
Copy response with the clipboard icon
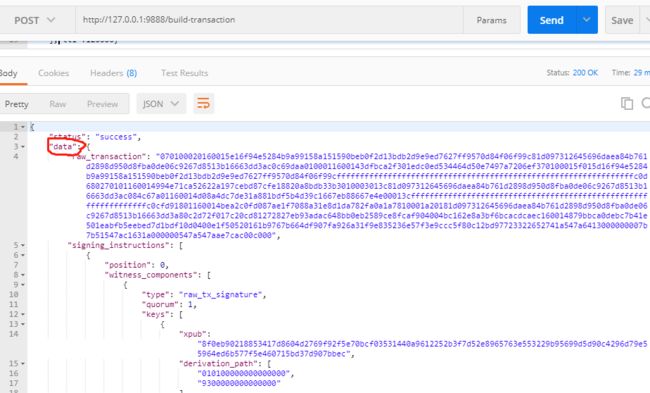tap(626, 103)
